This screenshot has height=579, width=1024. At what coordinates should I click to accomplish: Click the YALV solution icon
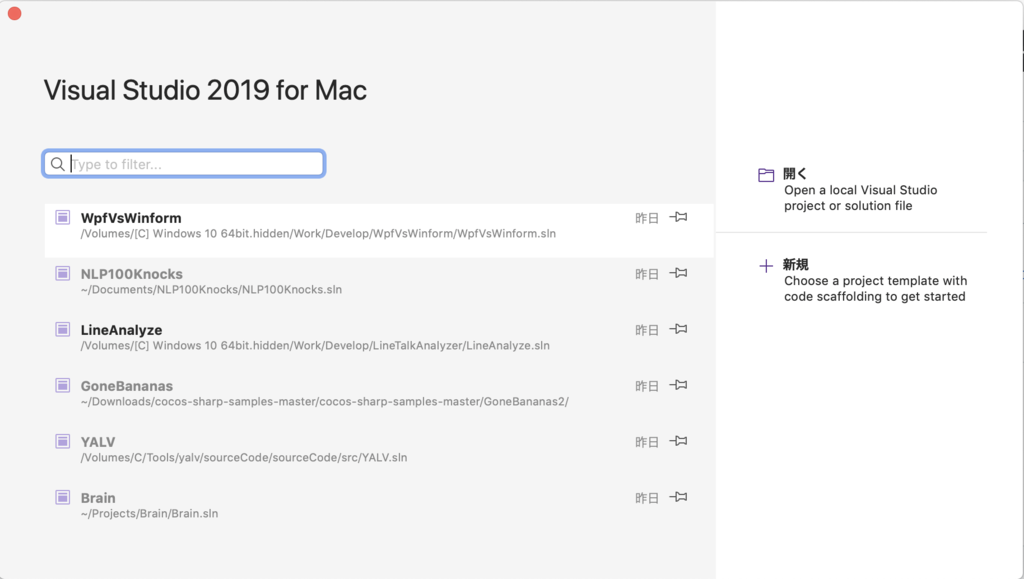[x=63, y=442]
